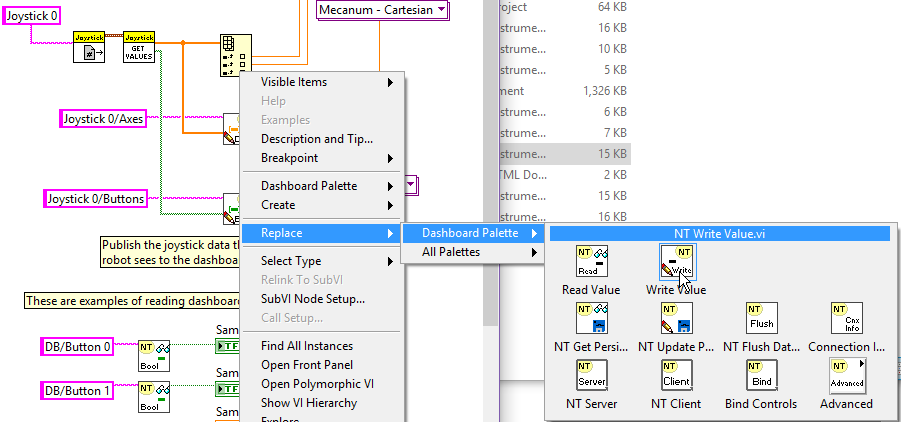This screenshot has width=901, height=422.
Task: Choose the NT Server icon
Action: tap(591, 376)
